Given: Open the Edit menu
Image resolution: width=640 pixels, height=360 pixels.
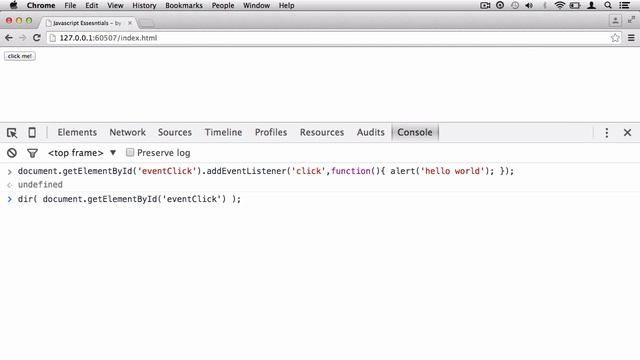Looking at the screenshot, I should [91, 5].
